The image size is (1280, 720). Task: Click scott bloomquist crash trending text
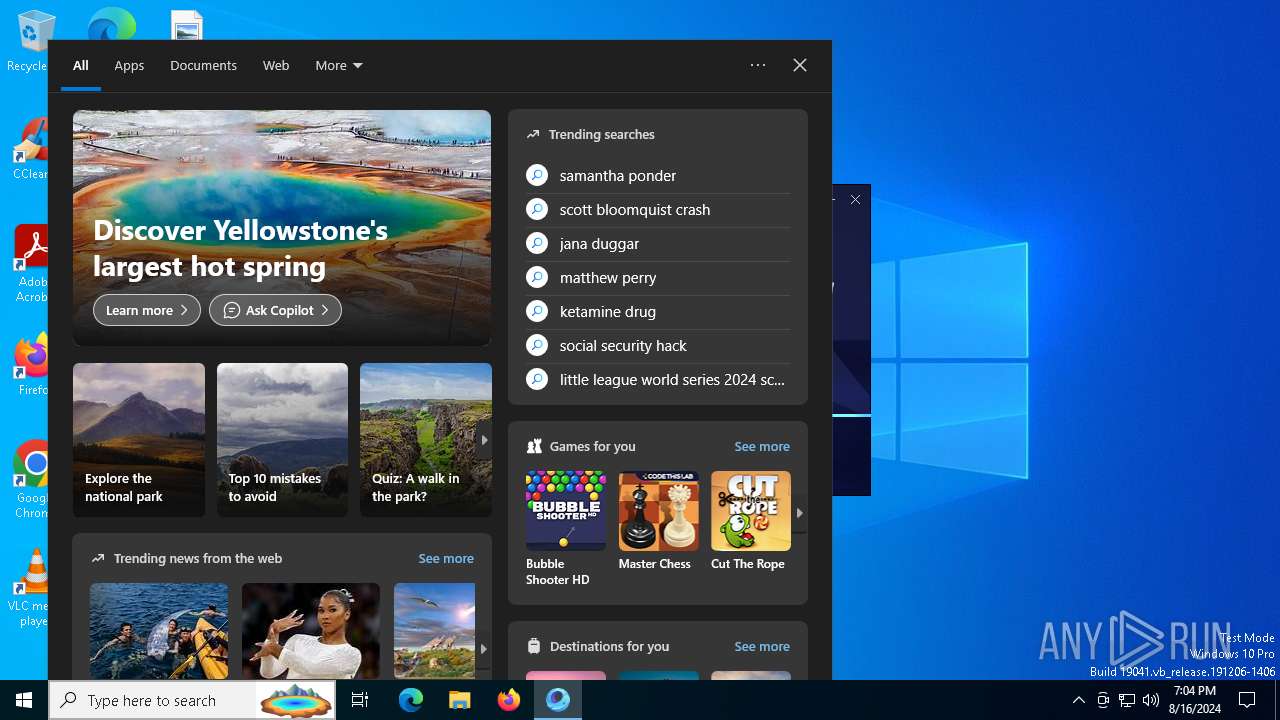coord(635,209)
